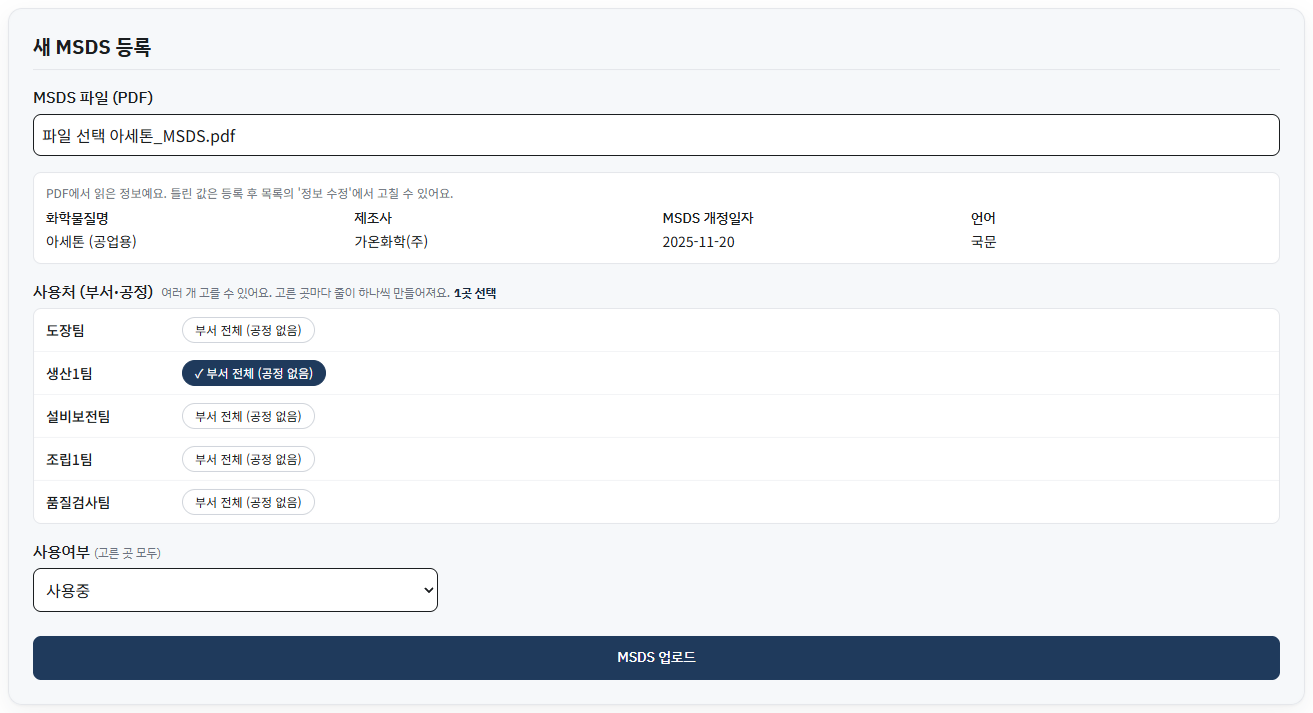This screenshot has height=713, width=1313.
Task: Click the 사용여부 field label
Action: pyautogui.click(x=61, y=552)
